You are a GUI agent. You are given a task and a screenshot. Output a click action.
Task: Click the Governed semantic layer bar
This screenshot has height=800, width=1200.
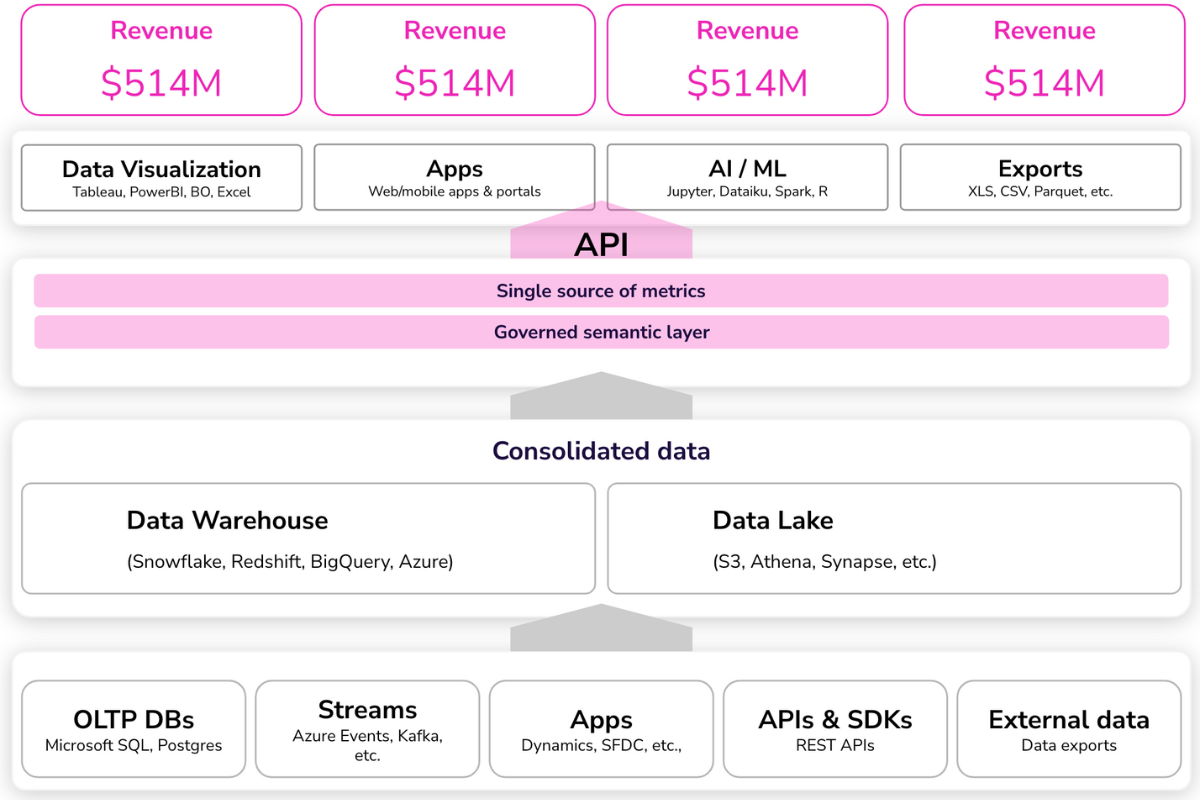click(601, 331)
